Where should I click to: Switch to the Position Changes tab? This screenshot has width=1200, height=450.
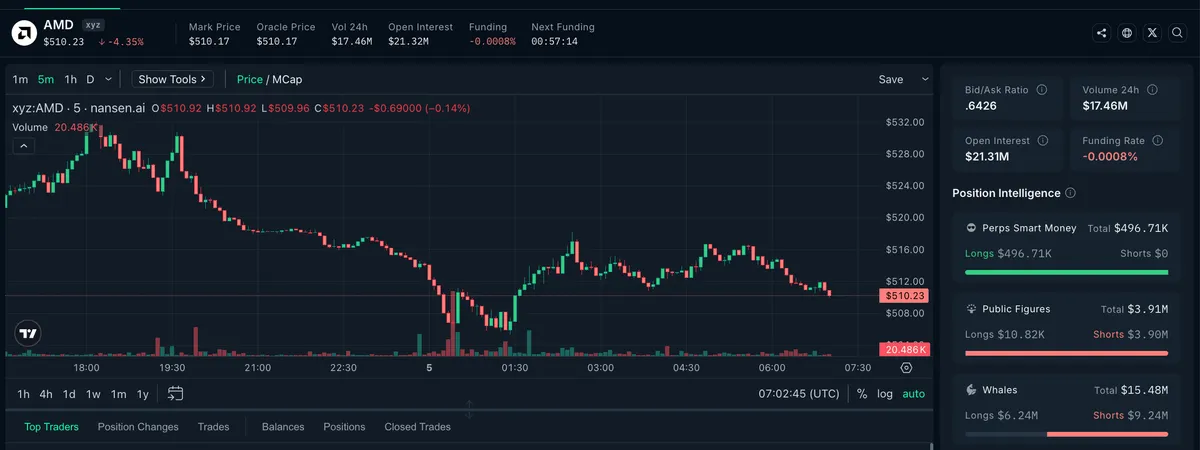[138, 427]
